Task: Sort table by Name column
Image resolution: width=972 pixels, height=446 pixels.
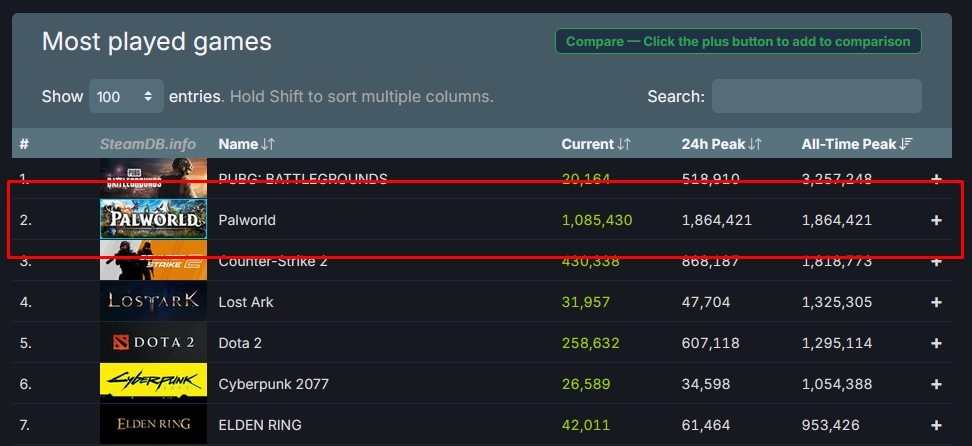Action: coord(246,144)
